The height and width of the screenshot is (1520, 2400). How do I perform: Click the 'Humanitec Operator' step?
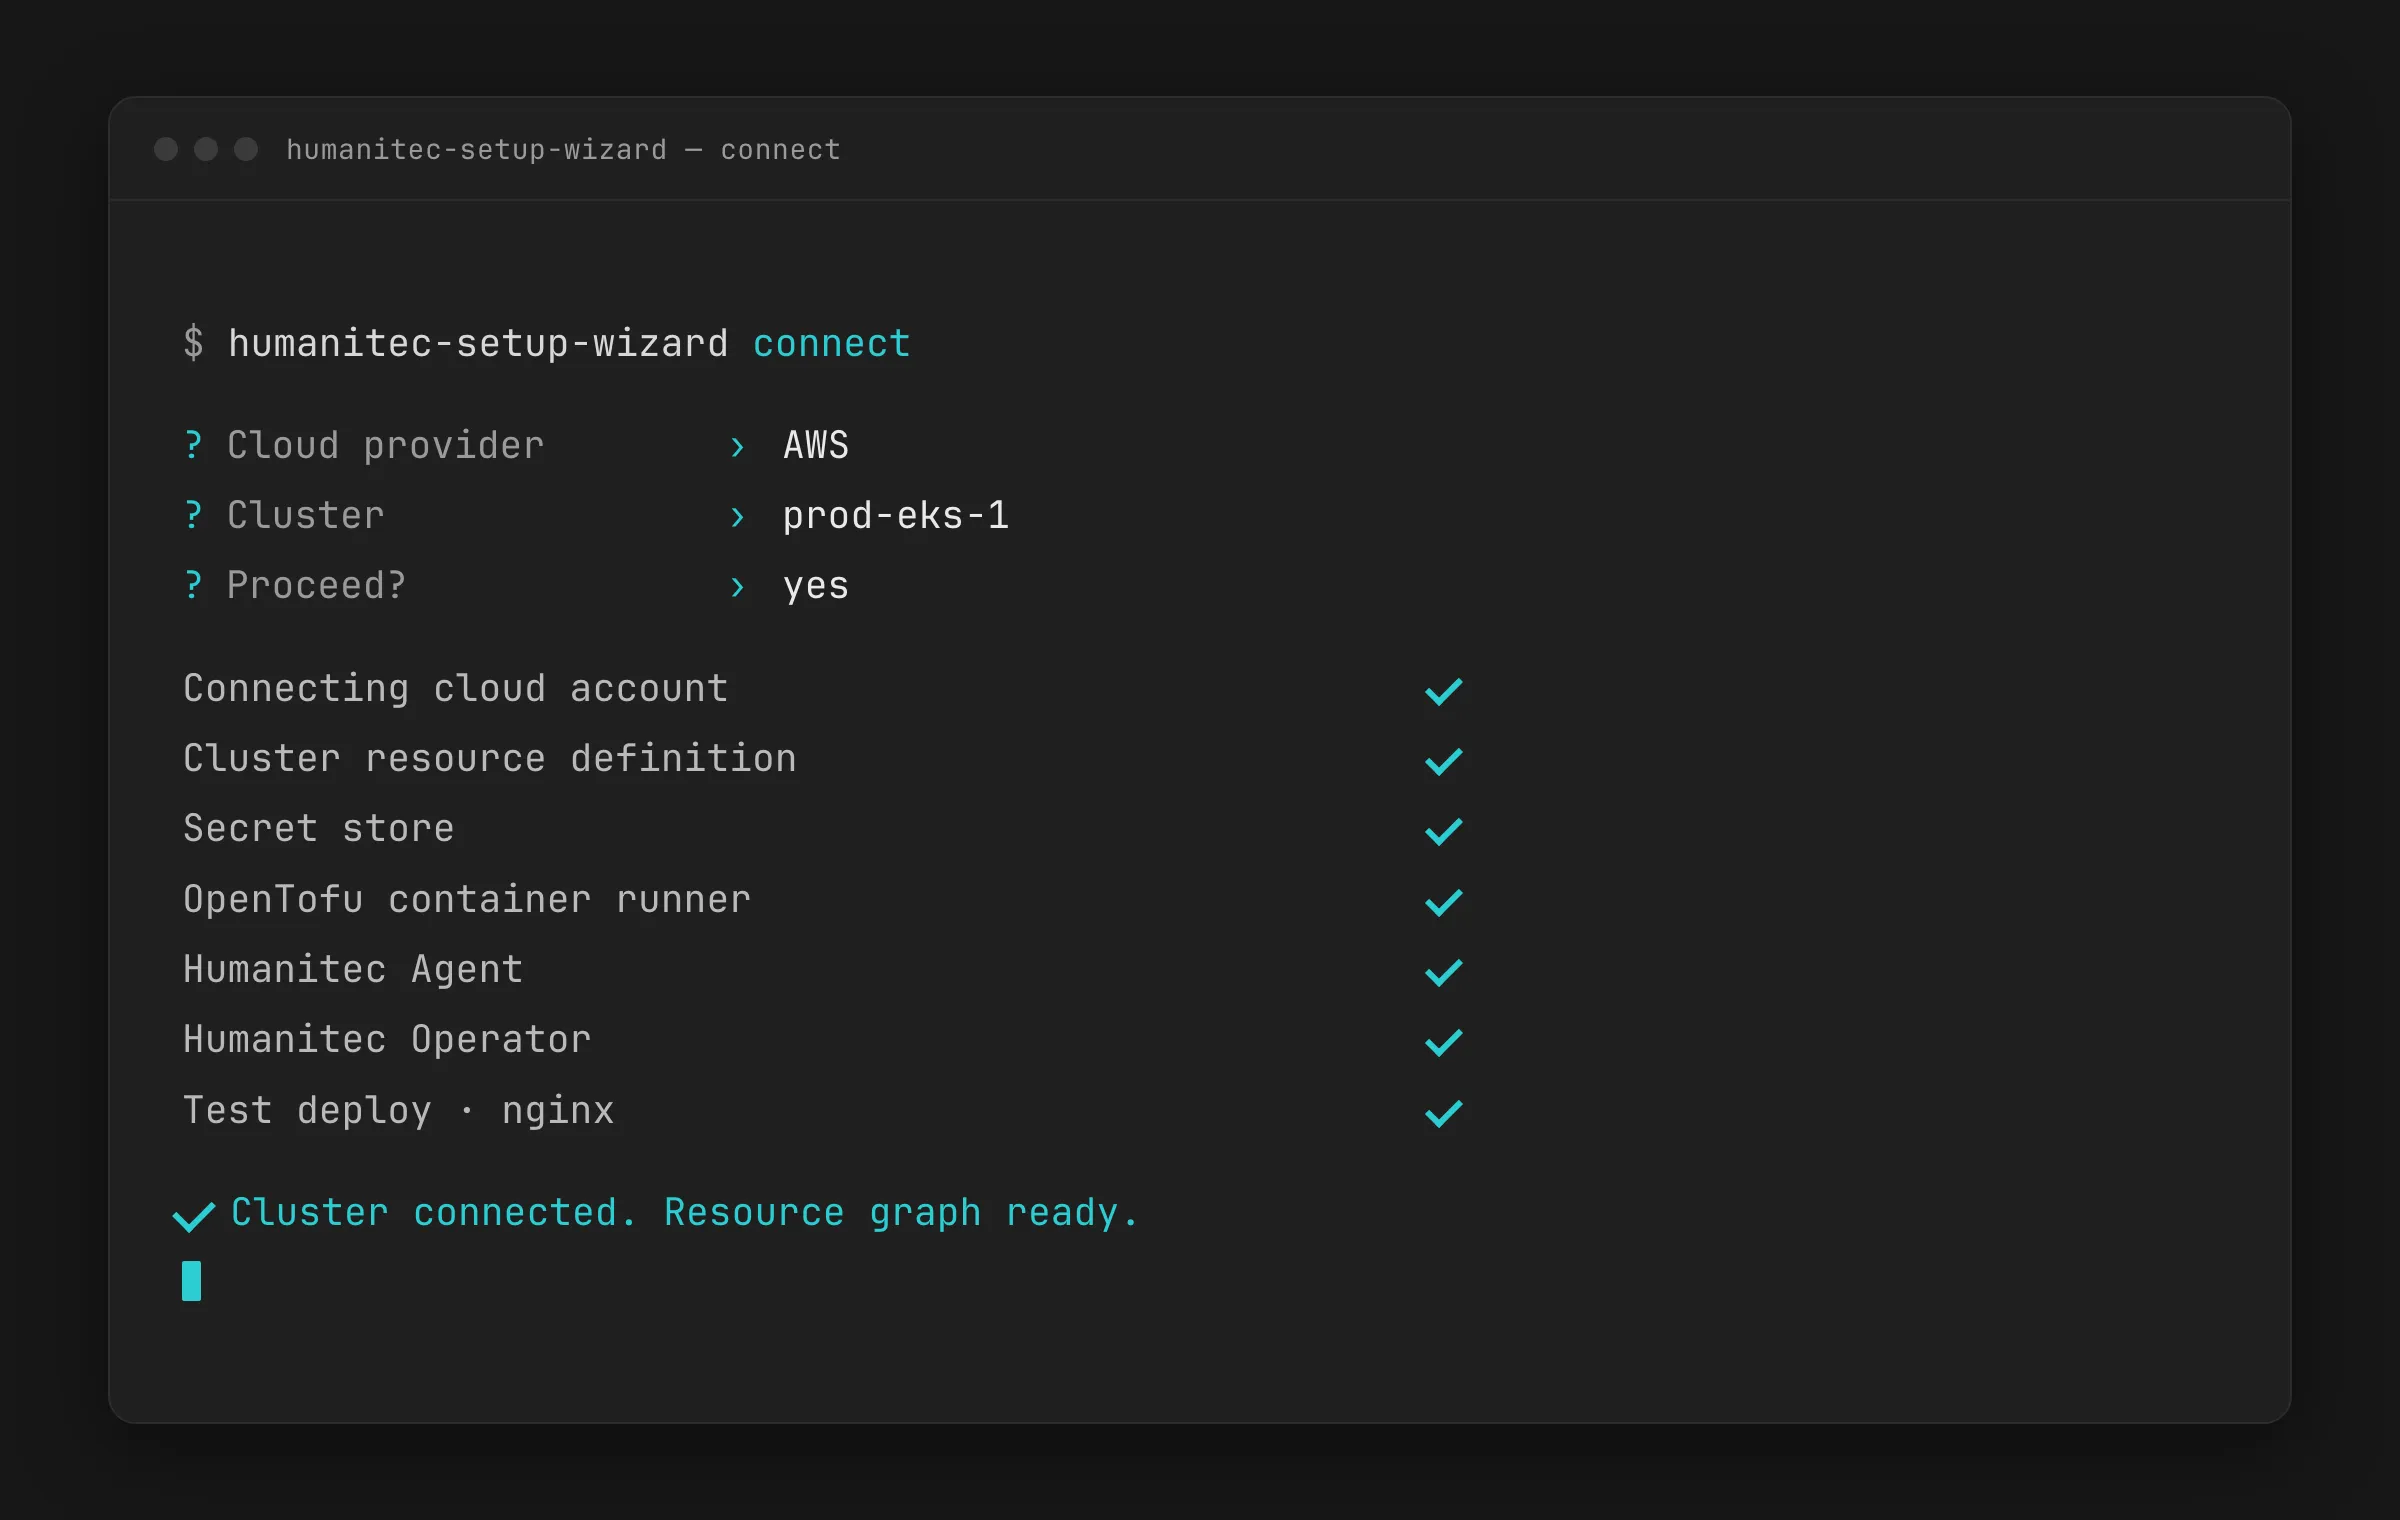387,1040
